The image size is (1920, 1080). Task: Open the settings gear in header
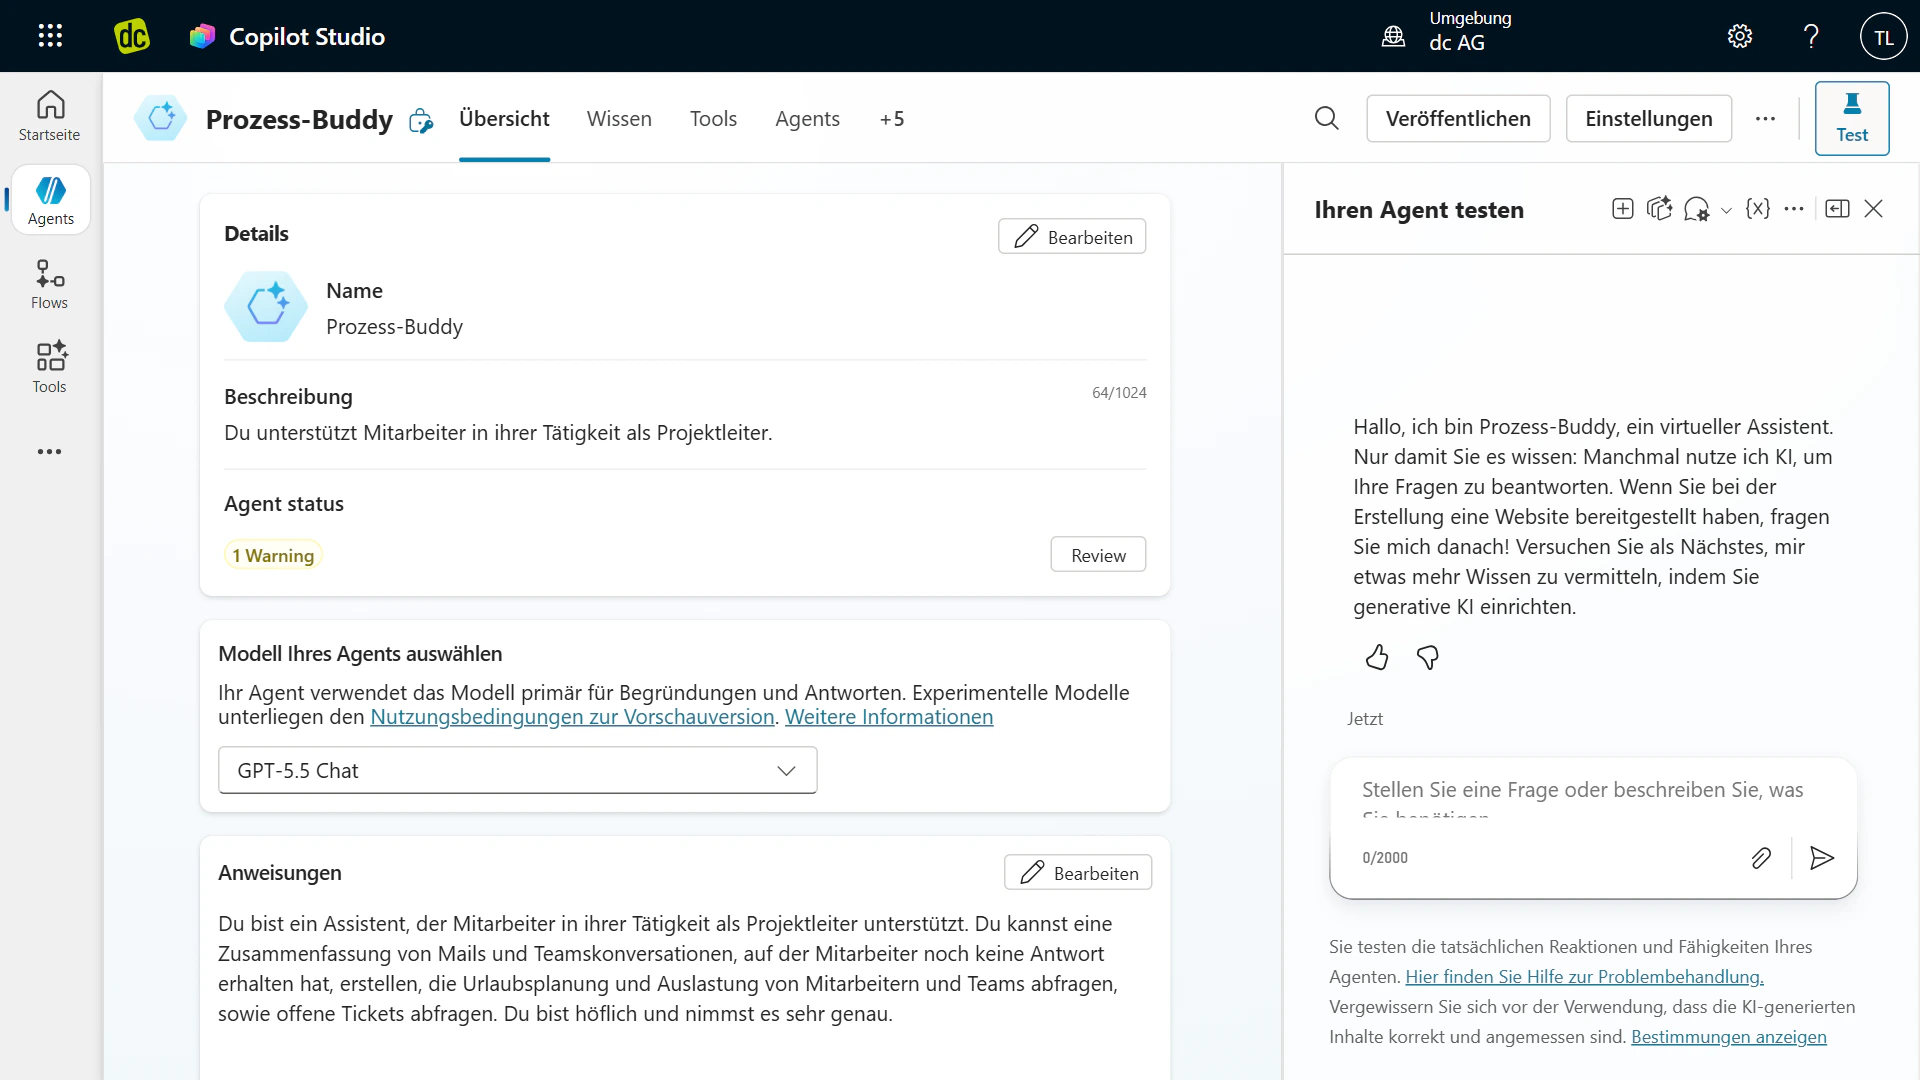pyautogui.click(x=1740, y=37)
